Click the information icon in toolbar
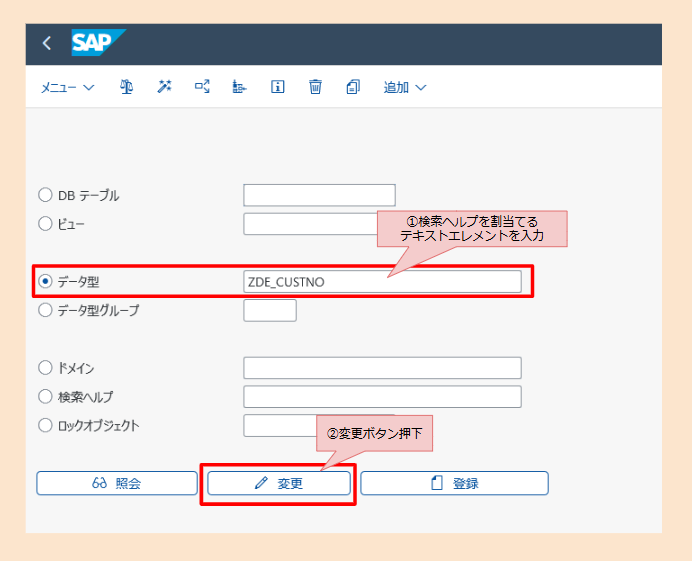The height and width of the screenshot is (561, 692). point(278,87)
